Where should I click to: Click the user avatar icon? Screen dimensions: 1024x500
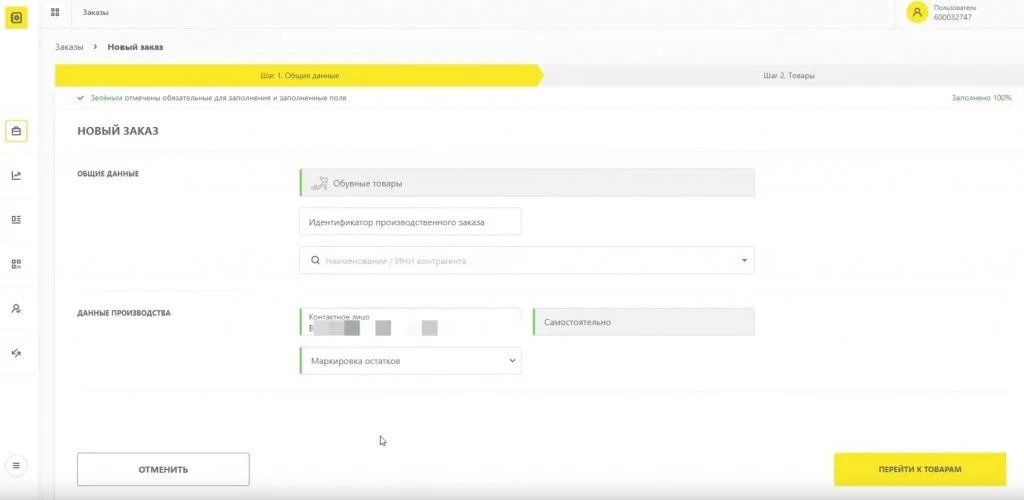[x=917, y=12]
